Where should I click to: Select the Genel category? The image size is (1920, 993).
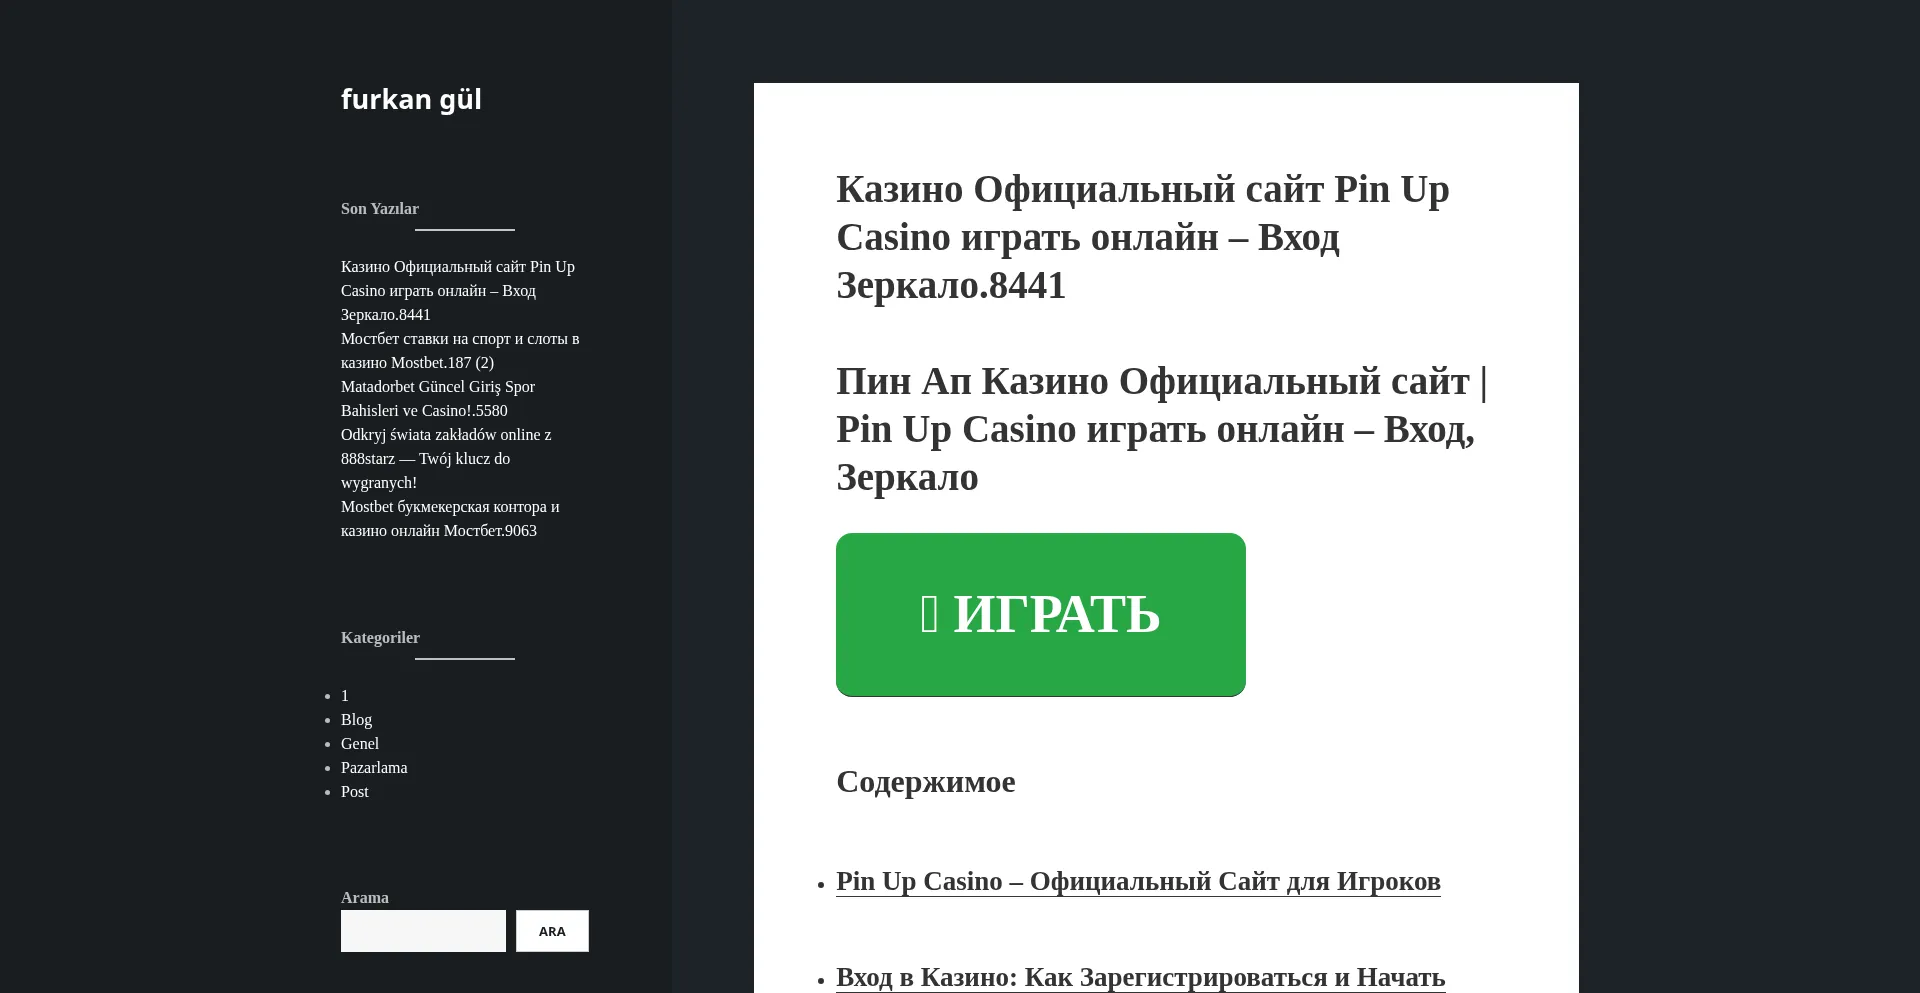(x=360, y=744)
